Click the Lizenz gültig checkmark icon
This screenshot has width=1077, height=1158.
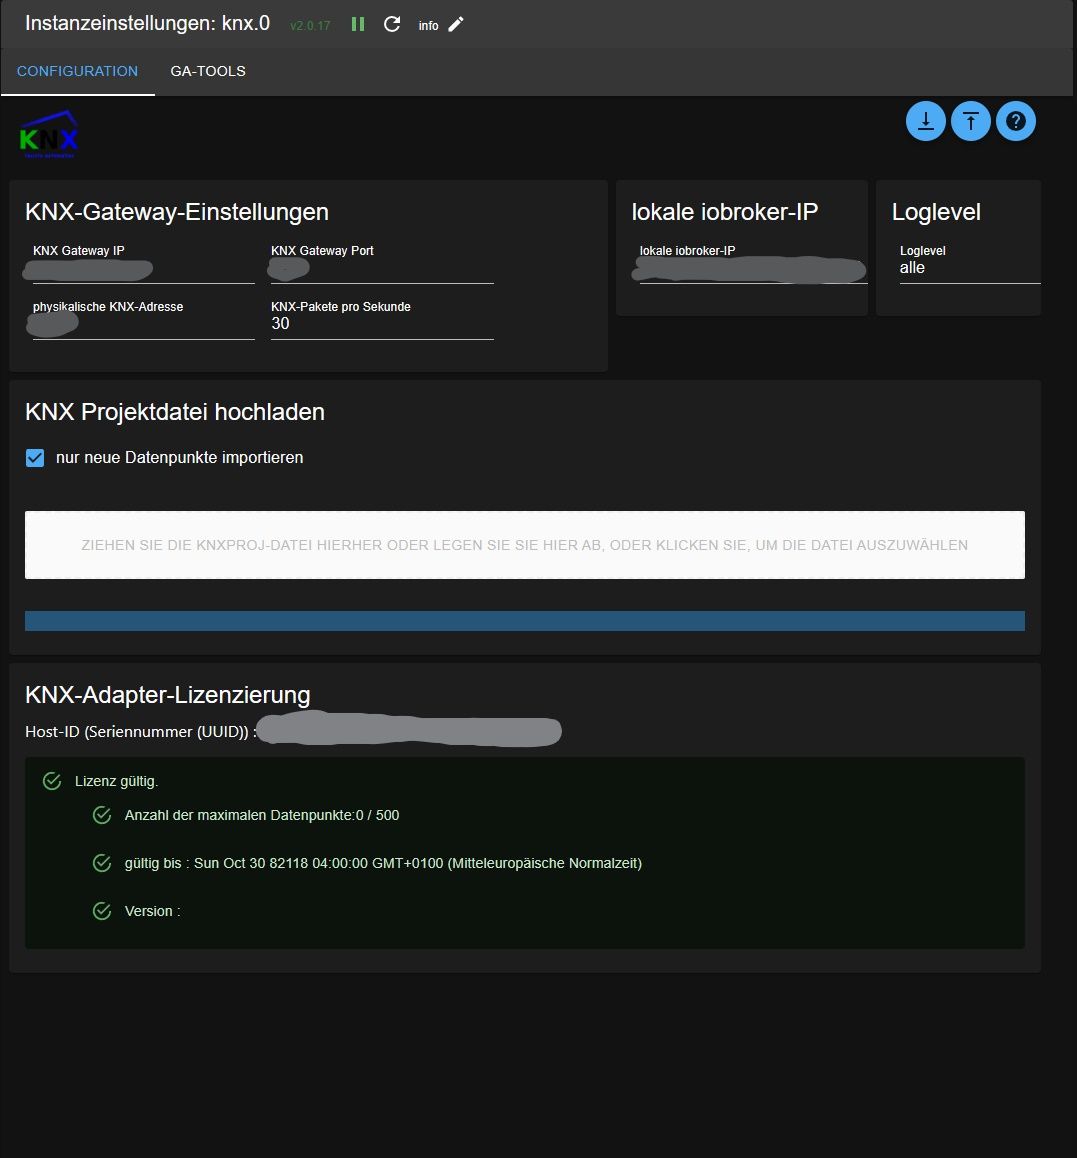pos(52,781)
